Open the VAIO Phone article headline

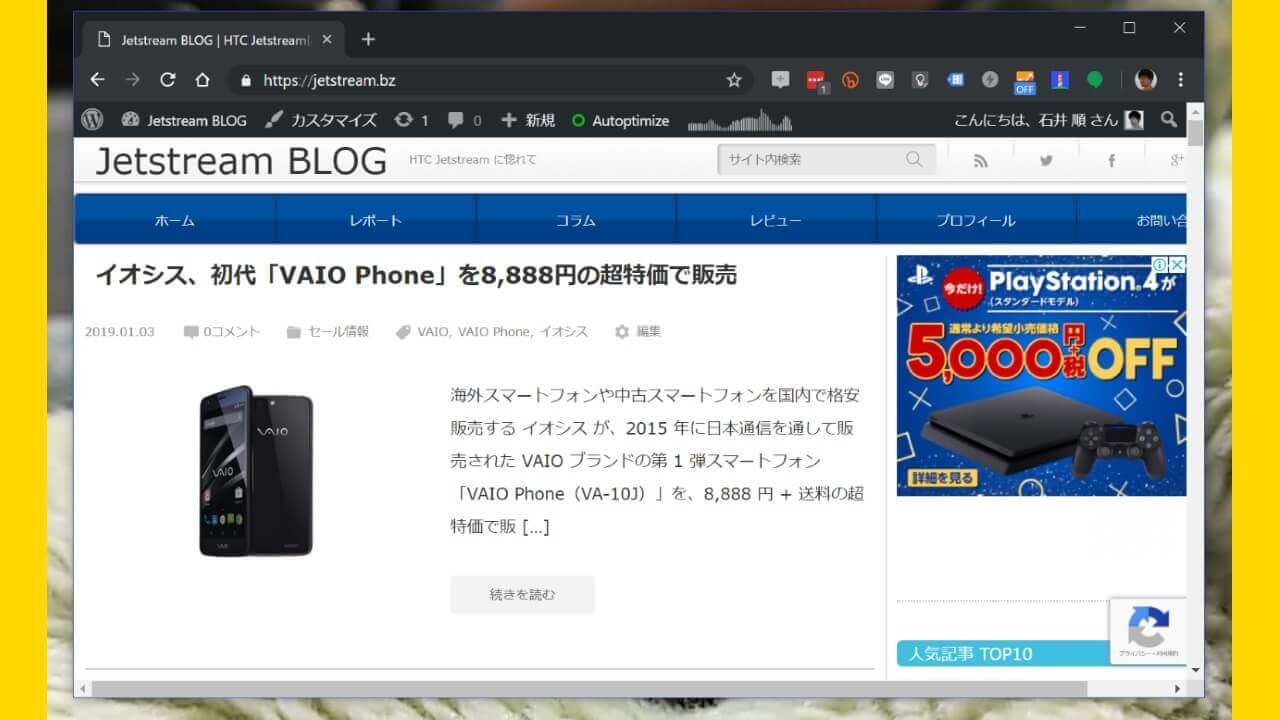tap(416, 275)
